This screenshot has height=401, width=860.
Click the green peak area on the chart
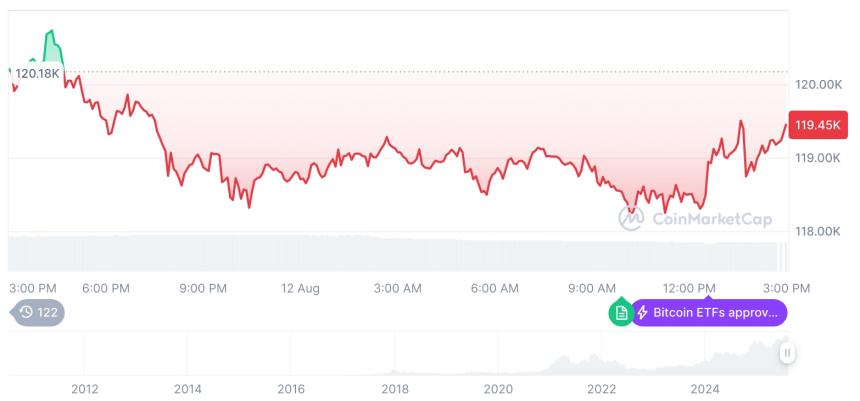(51, 48)
